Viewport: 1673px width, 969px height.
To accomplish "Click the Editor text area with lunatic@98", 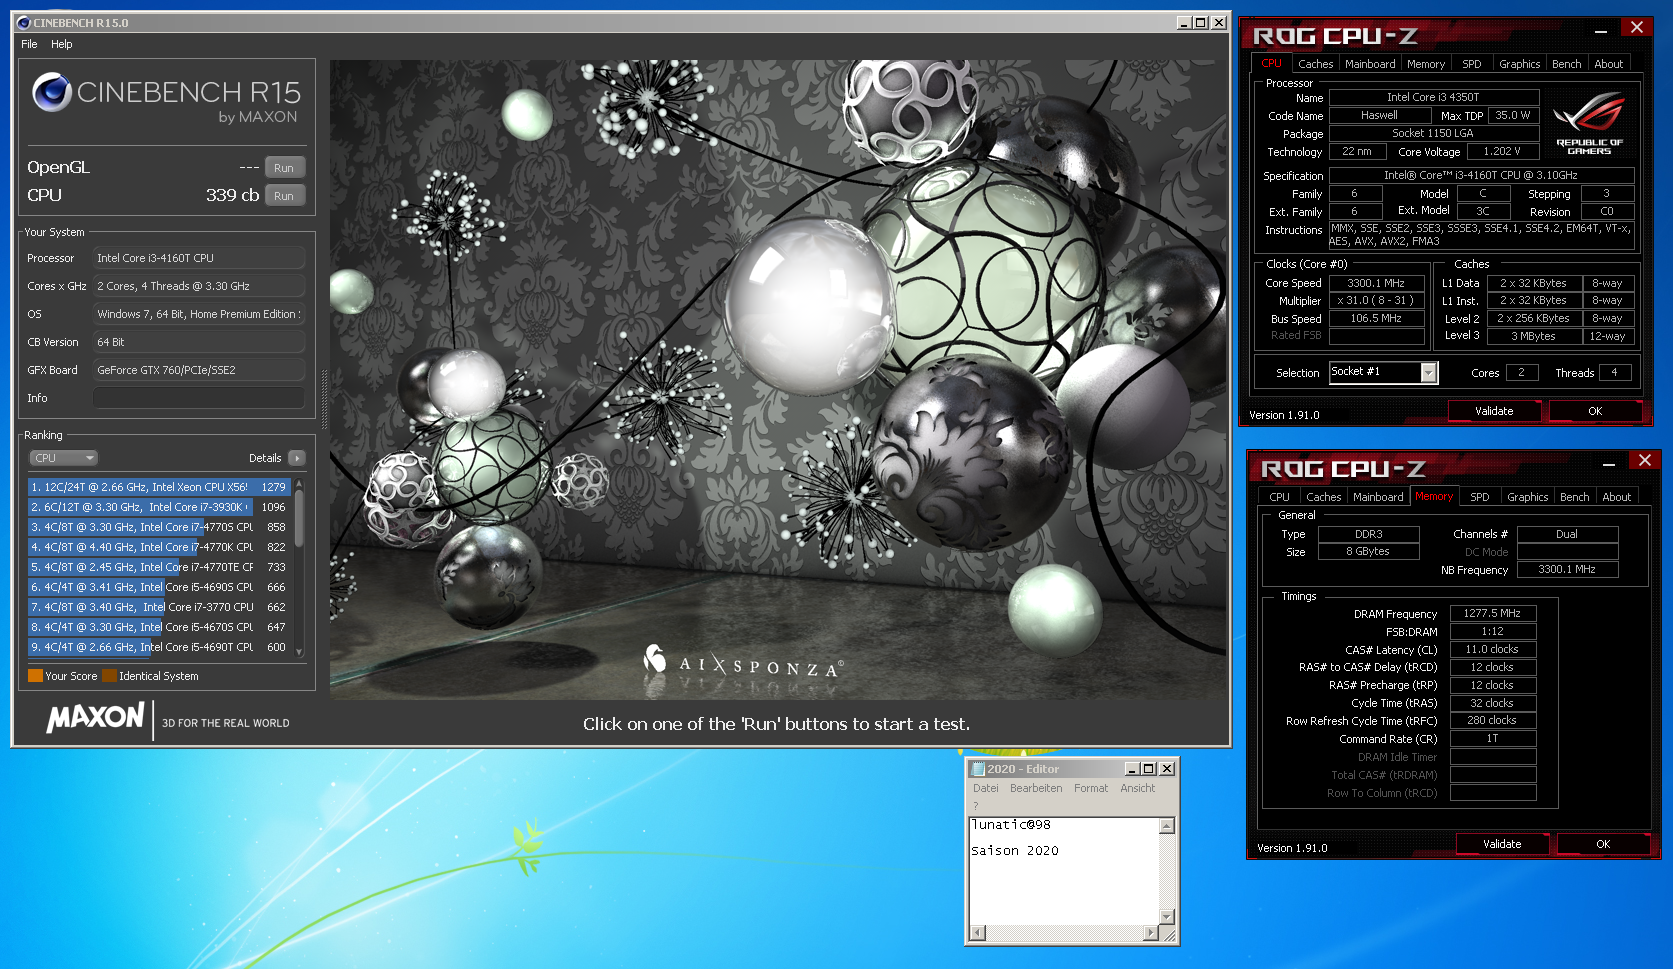I will tap(1064, 871).
